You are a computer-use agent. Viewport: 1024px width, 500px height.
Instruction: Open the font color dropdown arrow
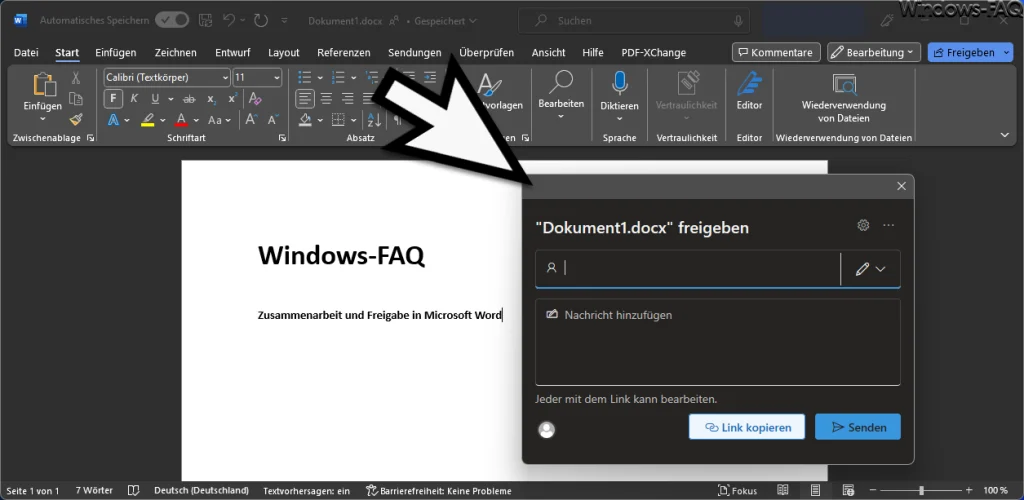coord(196,121)
